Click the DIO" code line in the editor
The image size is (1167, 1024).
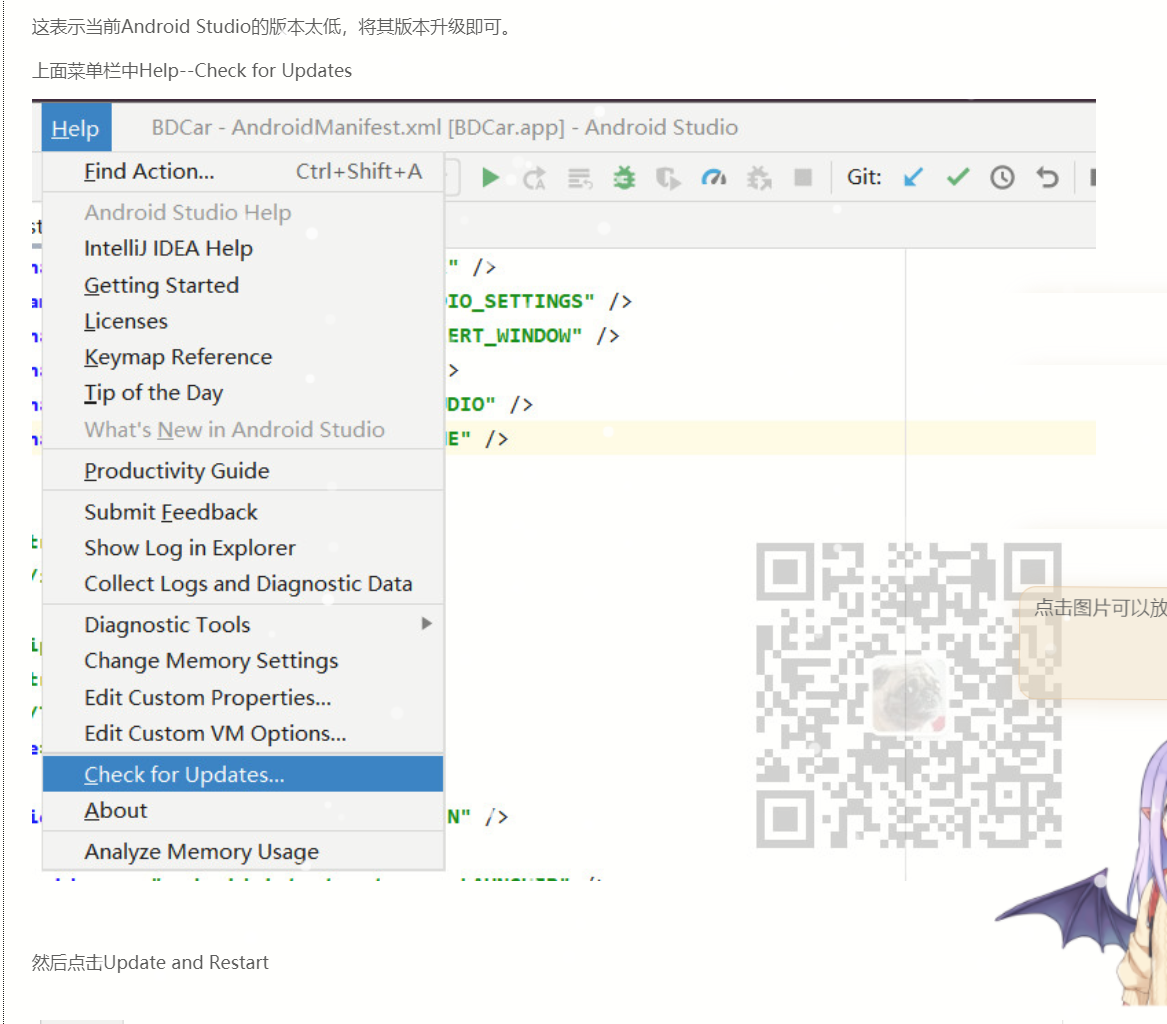tap(490, 404)
